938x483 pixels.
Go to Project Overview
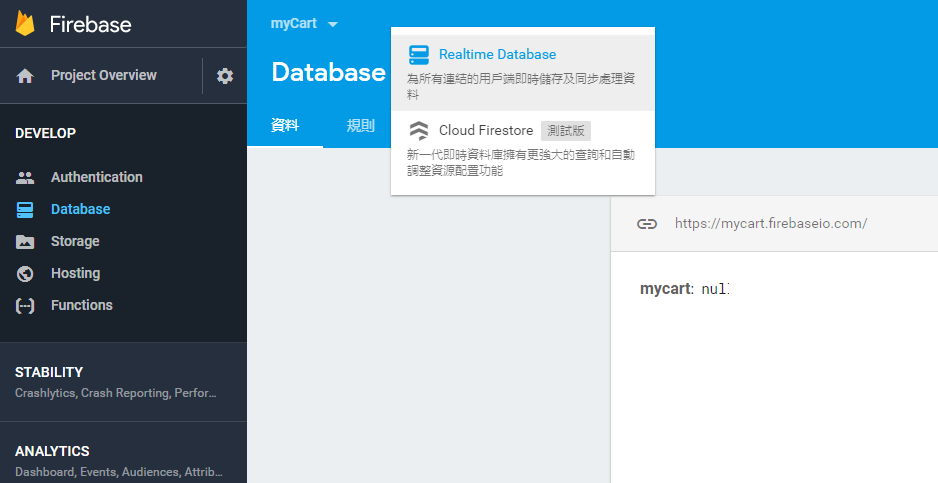(x=103, y=75)
